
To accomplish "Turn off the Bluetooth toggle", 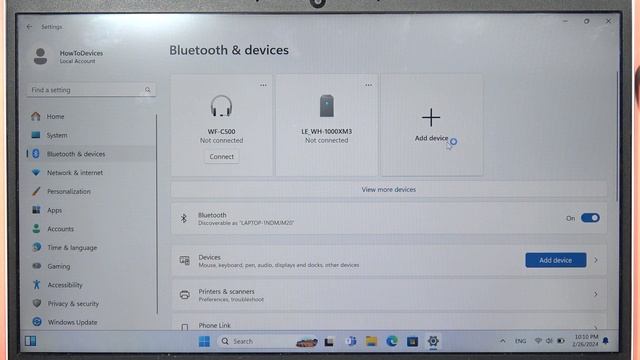I will click(x=590, y=218).
